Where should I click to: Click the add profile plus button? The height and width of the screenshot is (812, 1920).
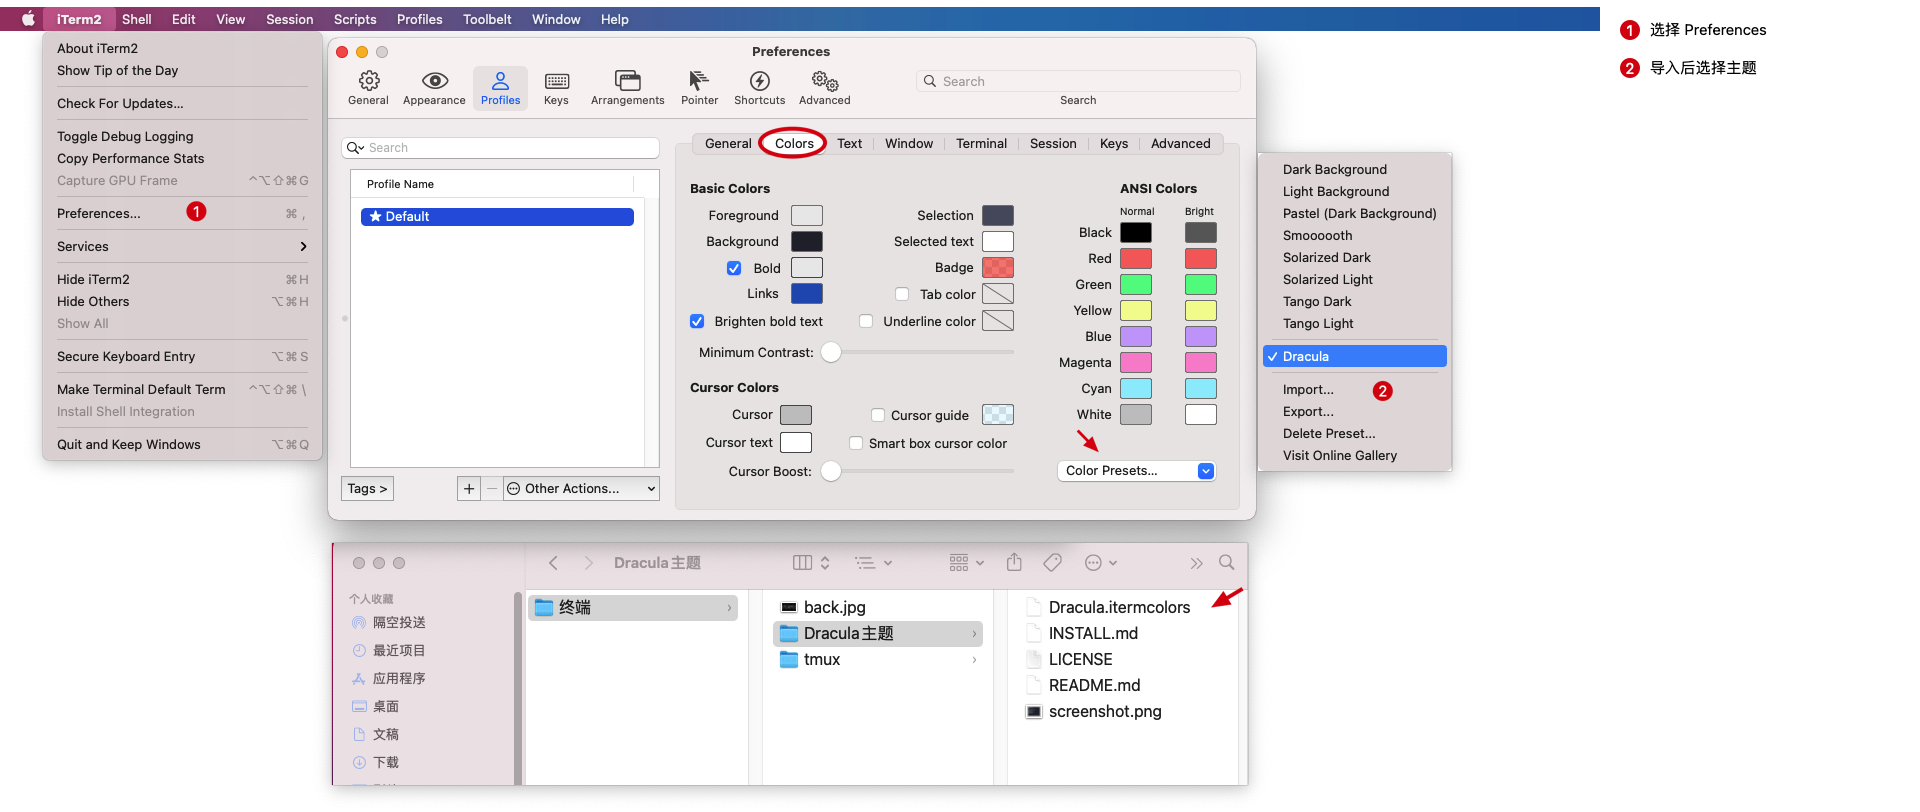[469, 489]
